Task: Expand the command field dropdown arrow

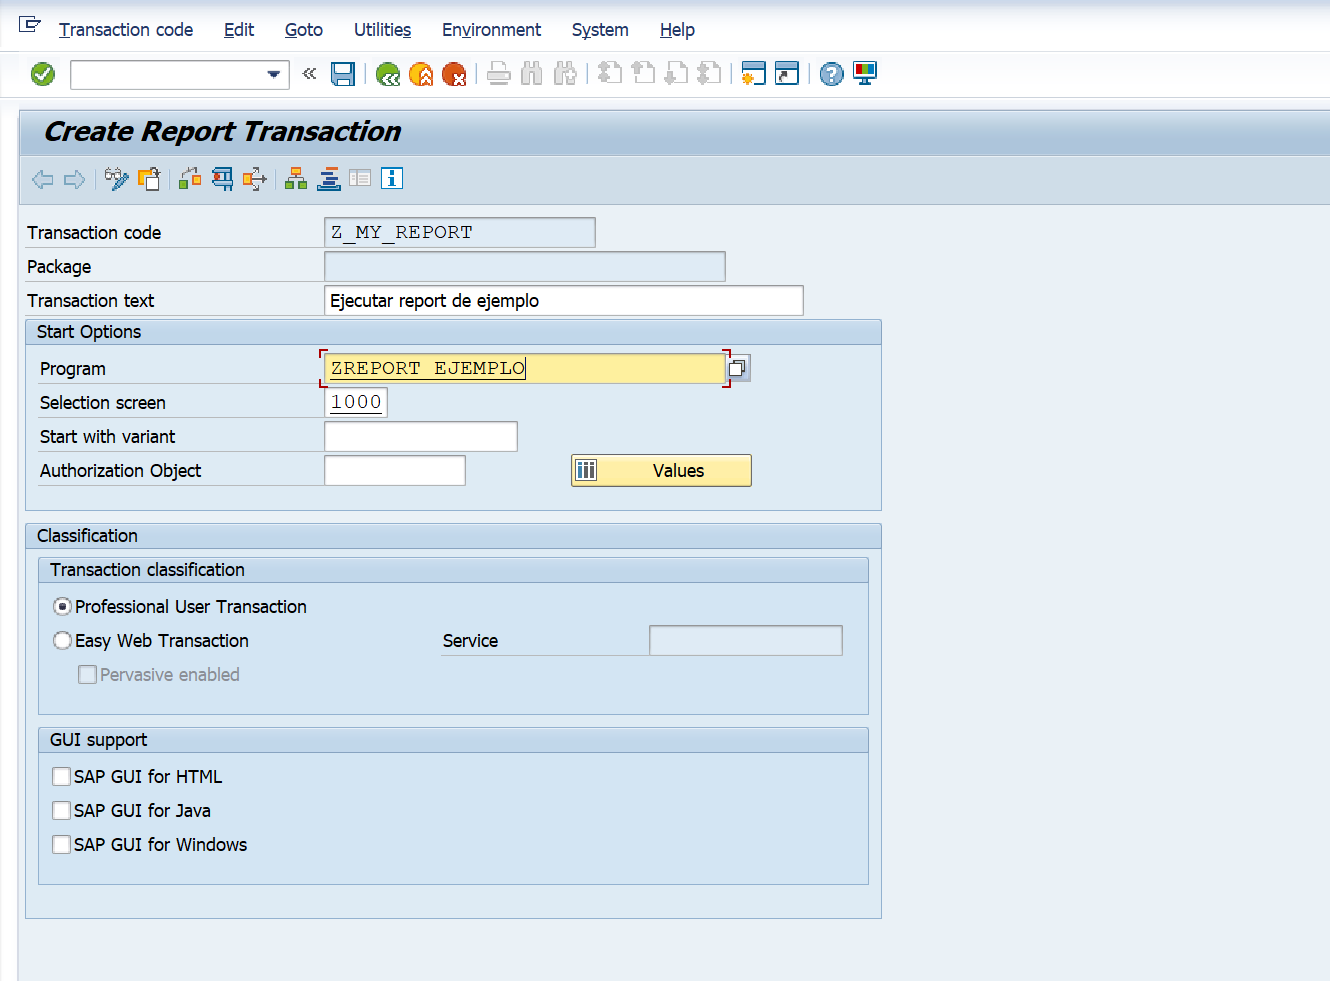Action: point(273,74)
